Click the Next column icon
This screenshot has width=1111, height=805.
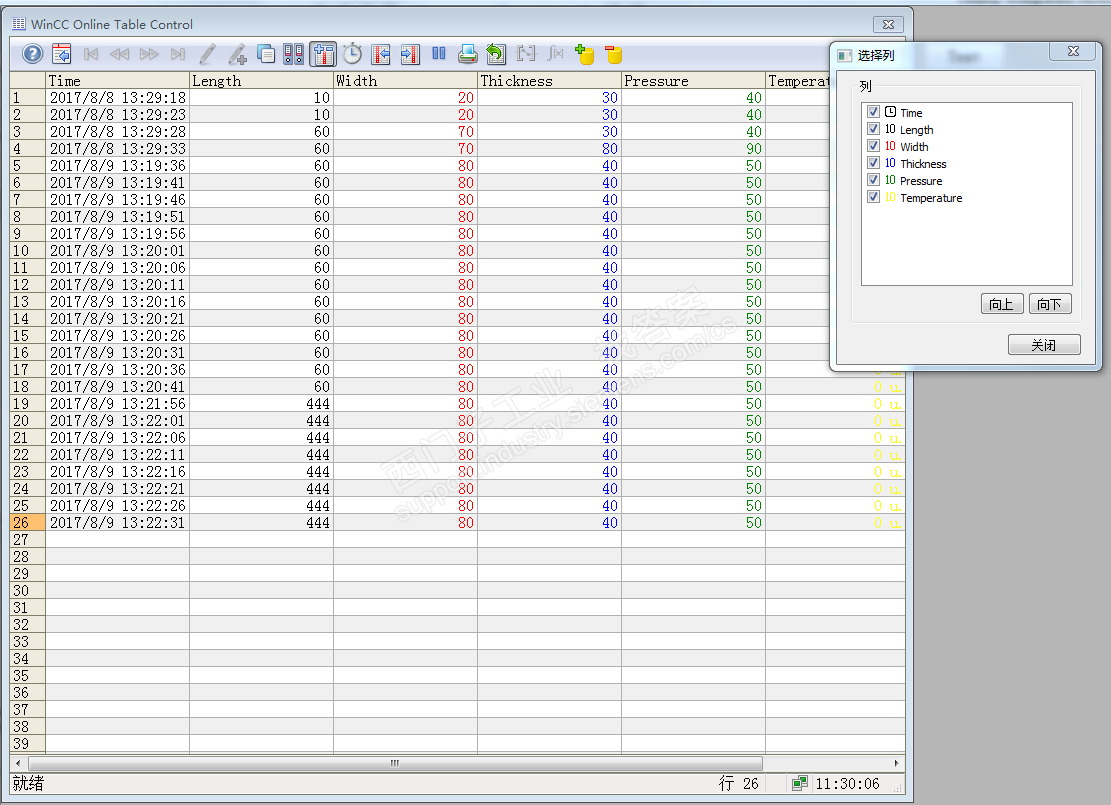coord(410,54)
